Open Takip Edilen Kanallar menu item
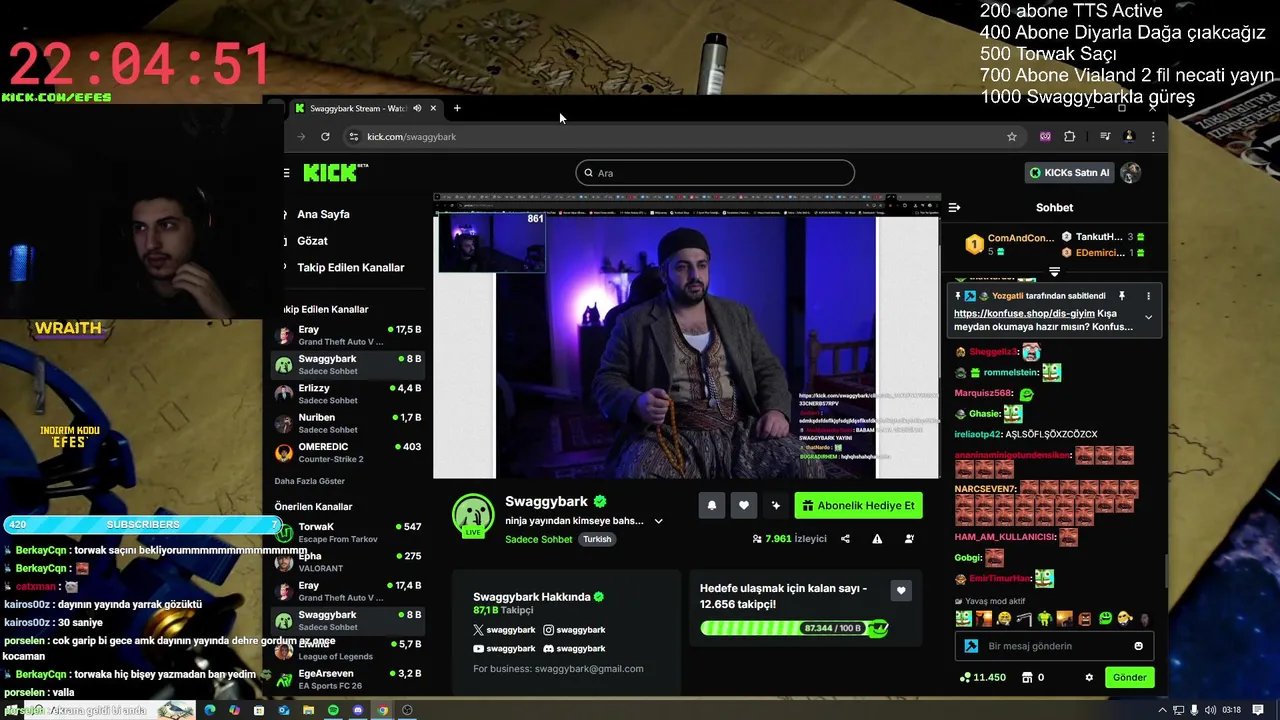Image resolution: width=1280 pixels, height=720 pixels. 350,268
